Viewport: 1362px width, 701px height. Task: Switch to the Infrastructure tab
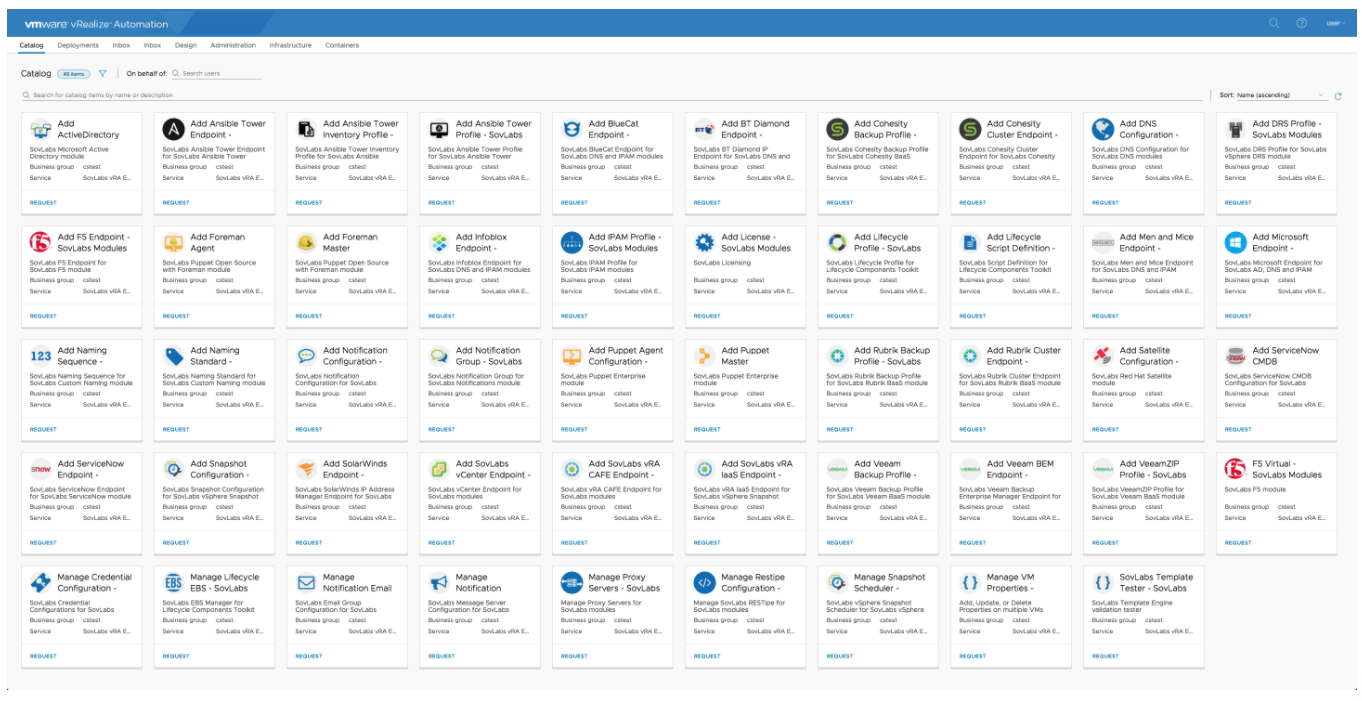[x=290, y=45]
